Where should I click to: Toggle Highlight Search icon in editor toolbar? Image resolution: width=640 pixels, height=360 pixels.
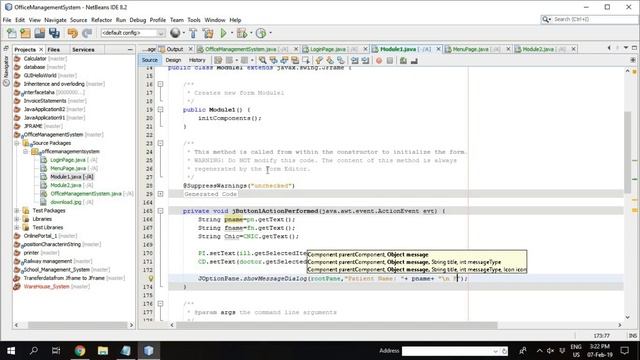tap(295, 60)
